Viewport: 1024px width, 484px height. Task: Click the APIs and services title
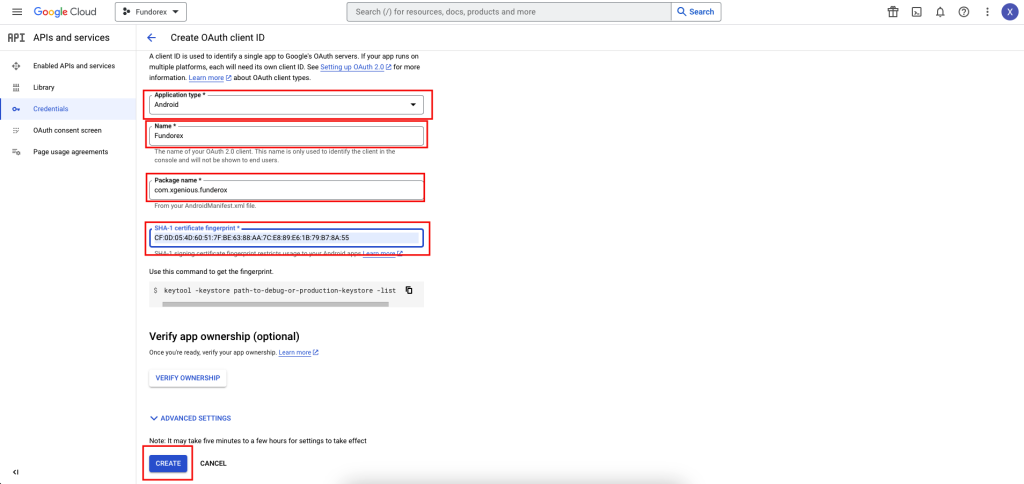click(x=71, y=38)
